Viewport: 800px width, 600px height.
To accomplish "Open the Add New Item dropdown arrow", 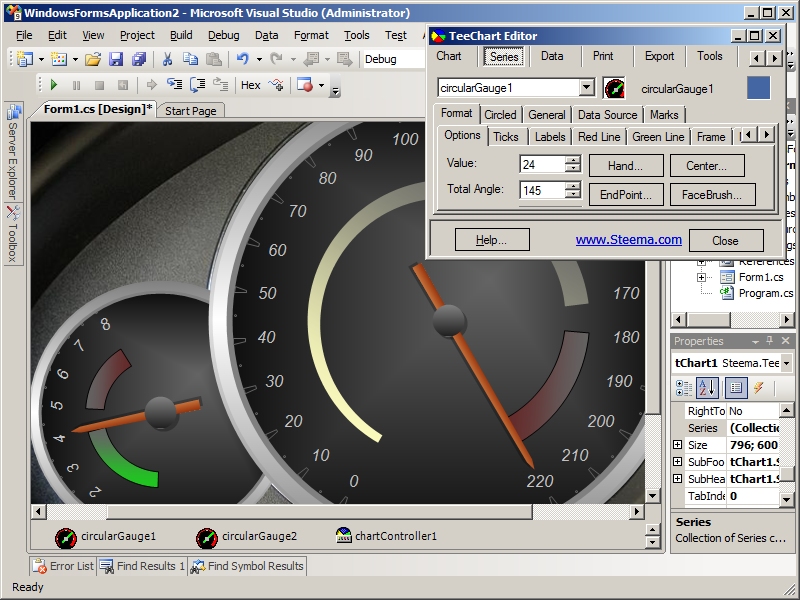I will tap(75, 60).
